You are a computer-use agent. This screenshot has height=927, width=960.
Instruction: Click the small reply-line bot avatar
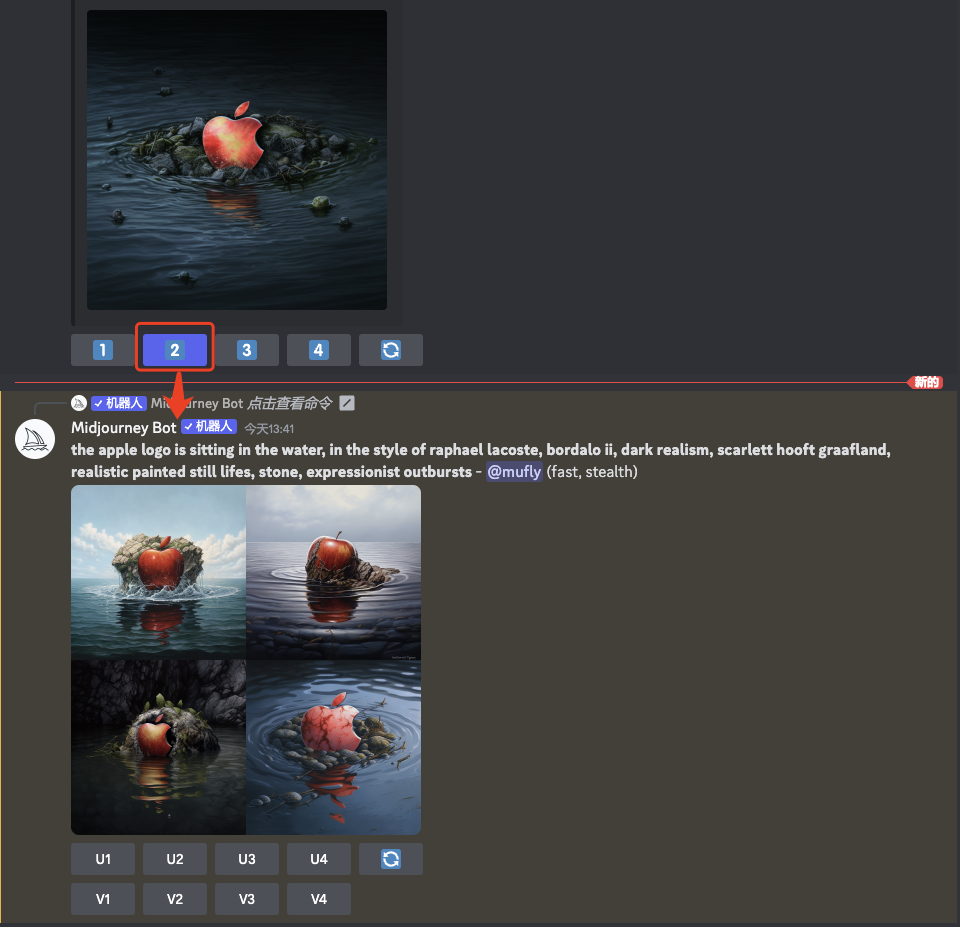(x=78, y=403)
